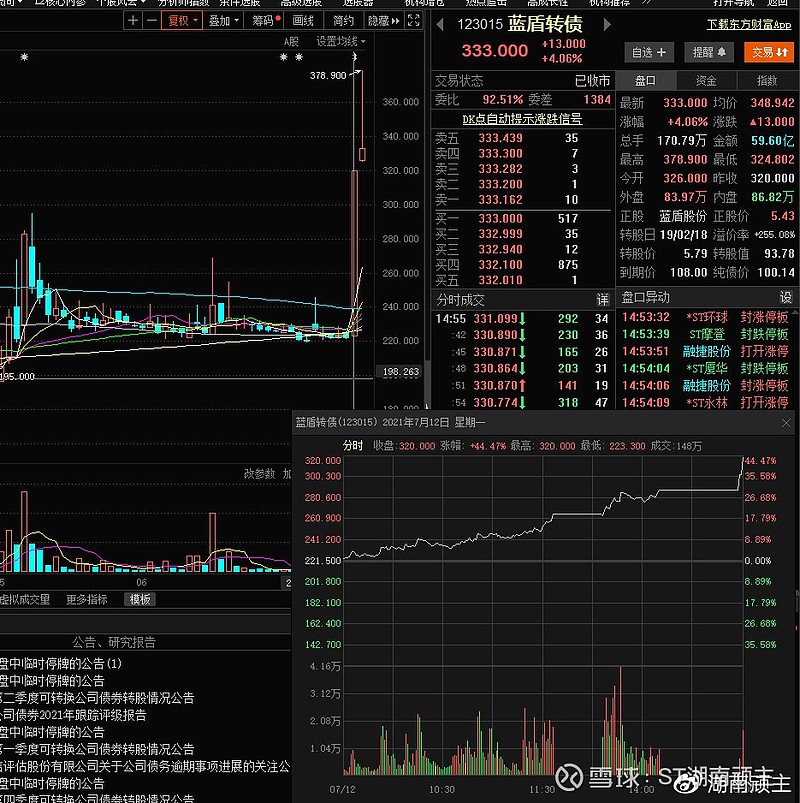This screenshot has height=803, width=800.
Task: Click 隐藏 to hide side panel
Action: click(x=383, y=20)
